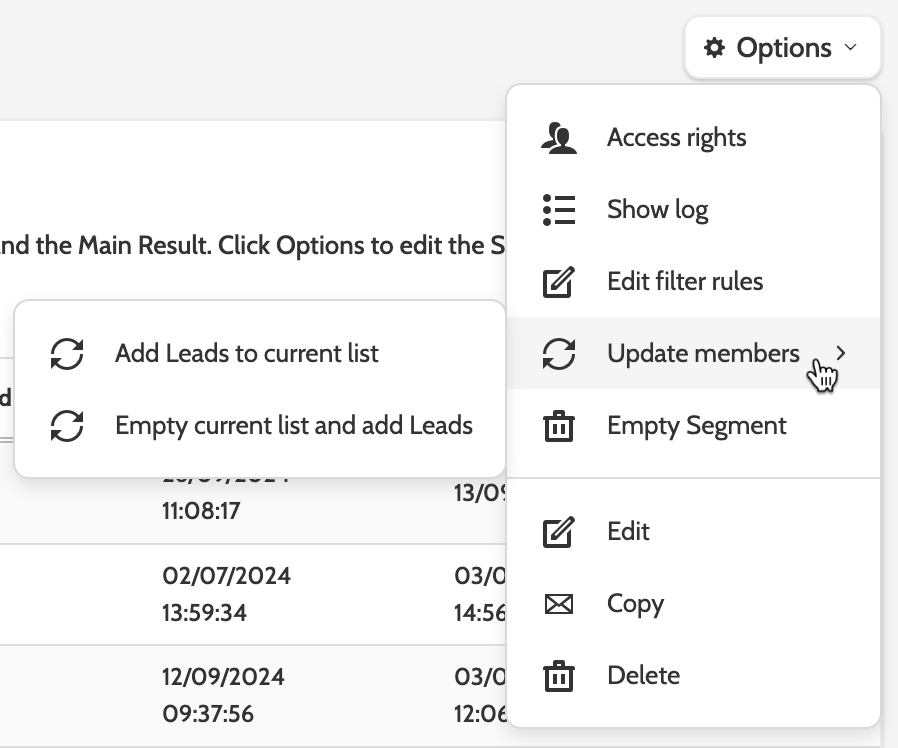Choose Empty current list and add Leads
The height and width of the screenshot is (748, 898).
294,426
